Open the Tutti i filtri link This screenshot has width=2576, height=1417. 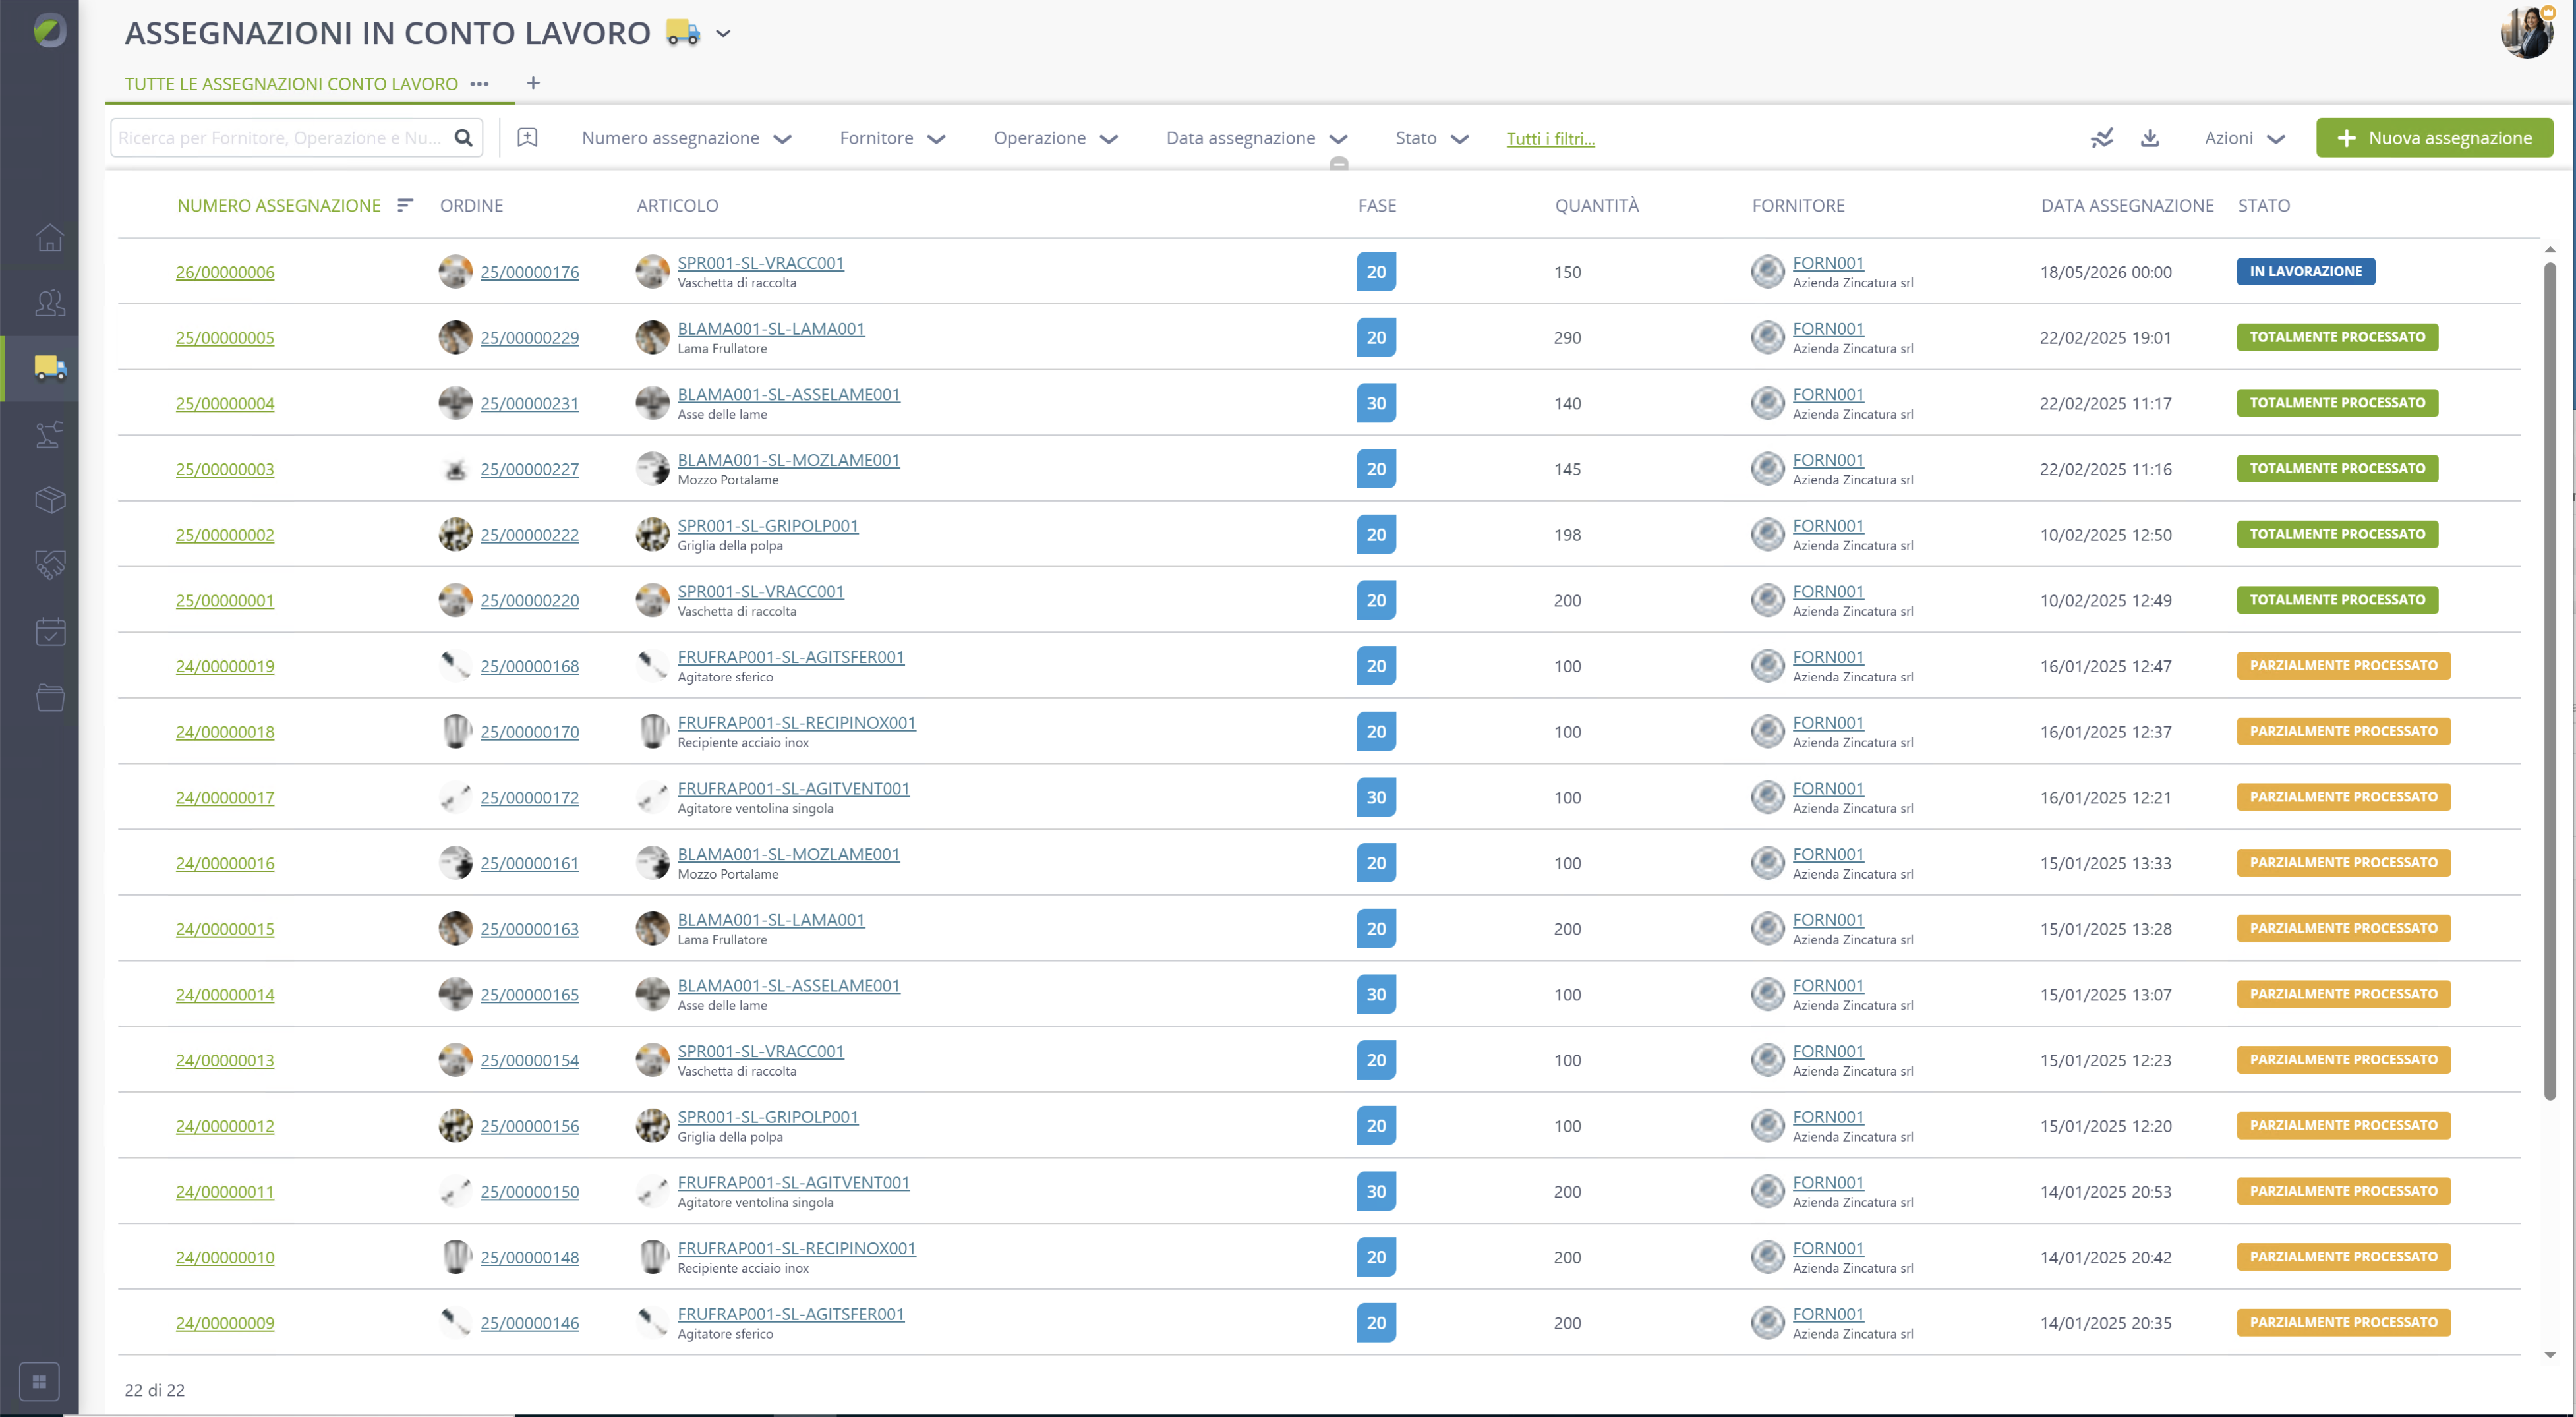coord(1550,139)
